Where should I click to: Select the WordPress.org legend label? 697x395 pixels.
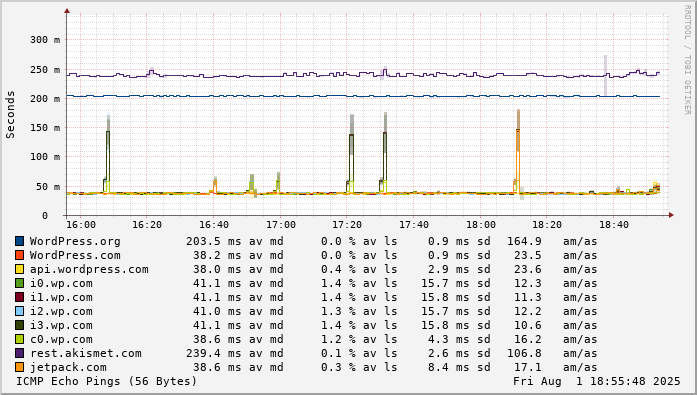click(x=75, y=241)
